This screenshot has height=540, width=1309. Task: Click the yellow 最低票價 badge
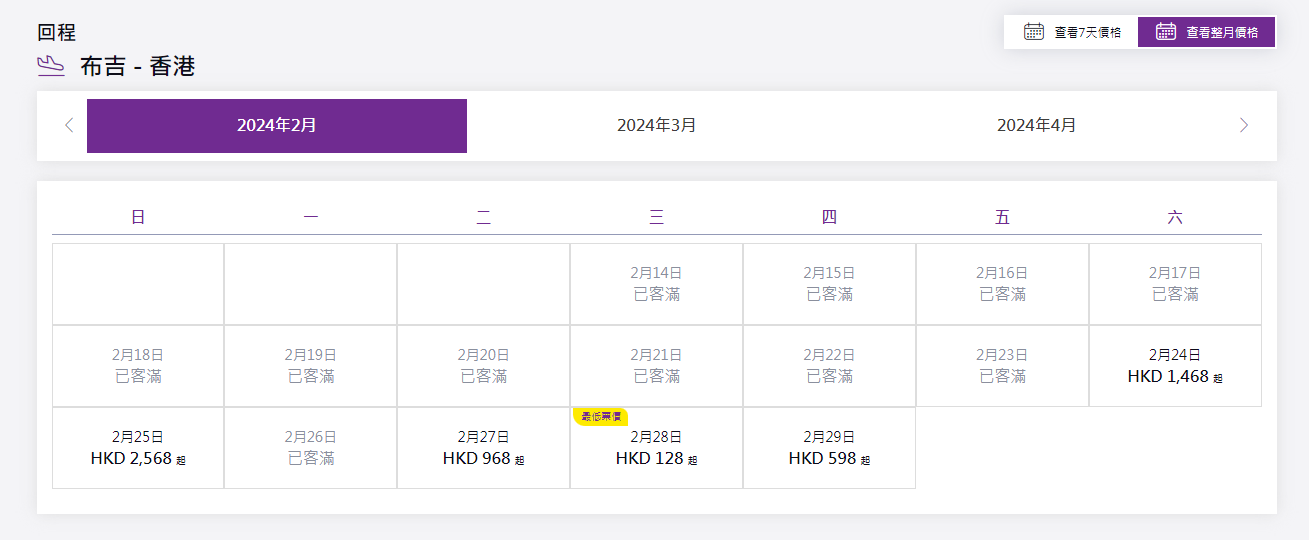601,416
